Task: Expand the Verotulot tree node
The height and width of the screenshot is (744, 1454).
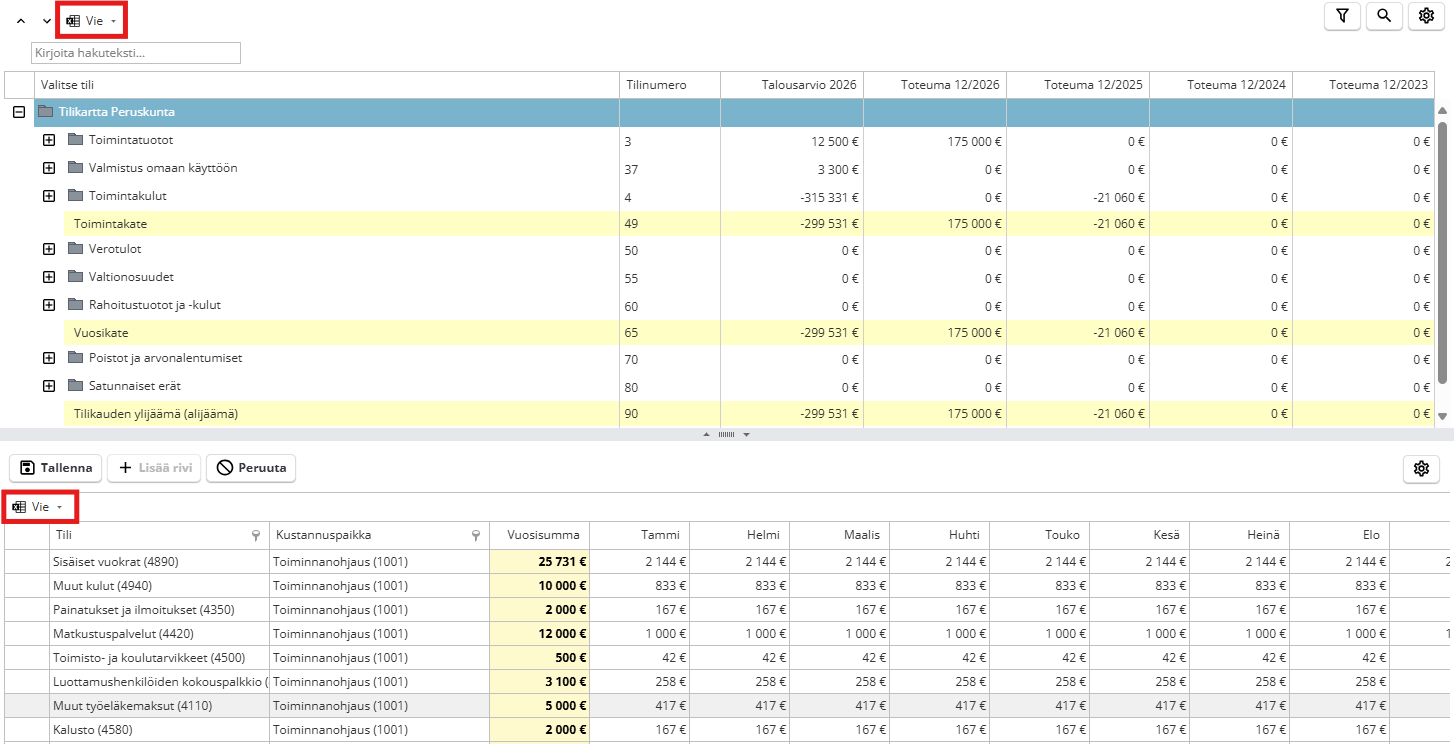Action: coord(48,249)
